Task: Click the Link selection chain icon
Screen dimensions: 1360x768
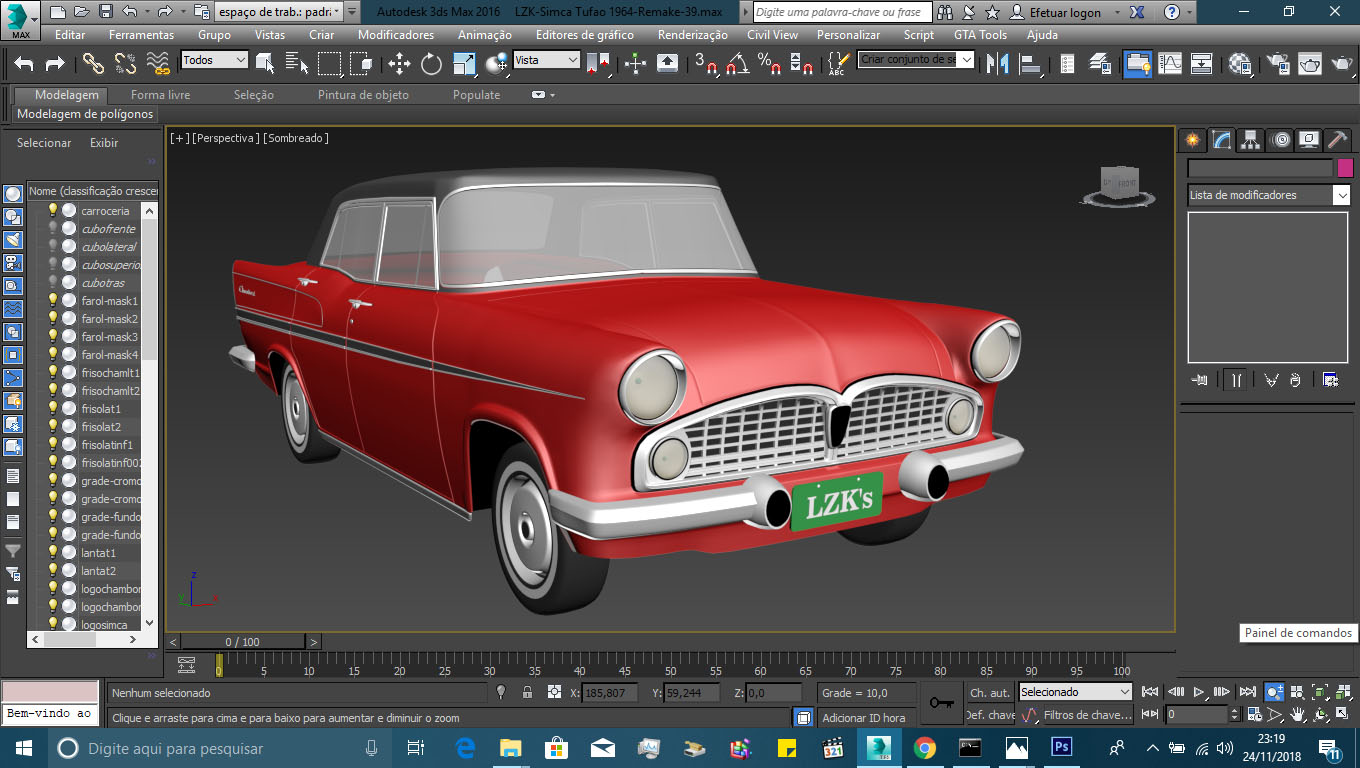Action: (93, 64)
